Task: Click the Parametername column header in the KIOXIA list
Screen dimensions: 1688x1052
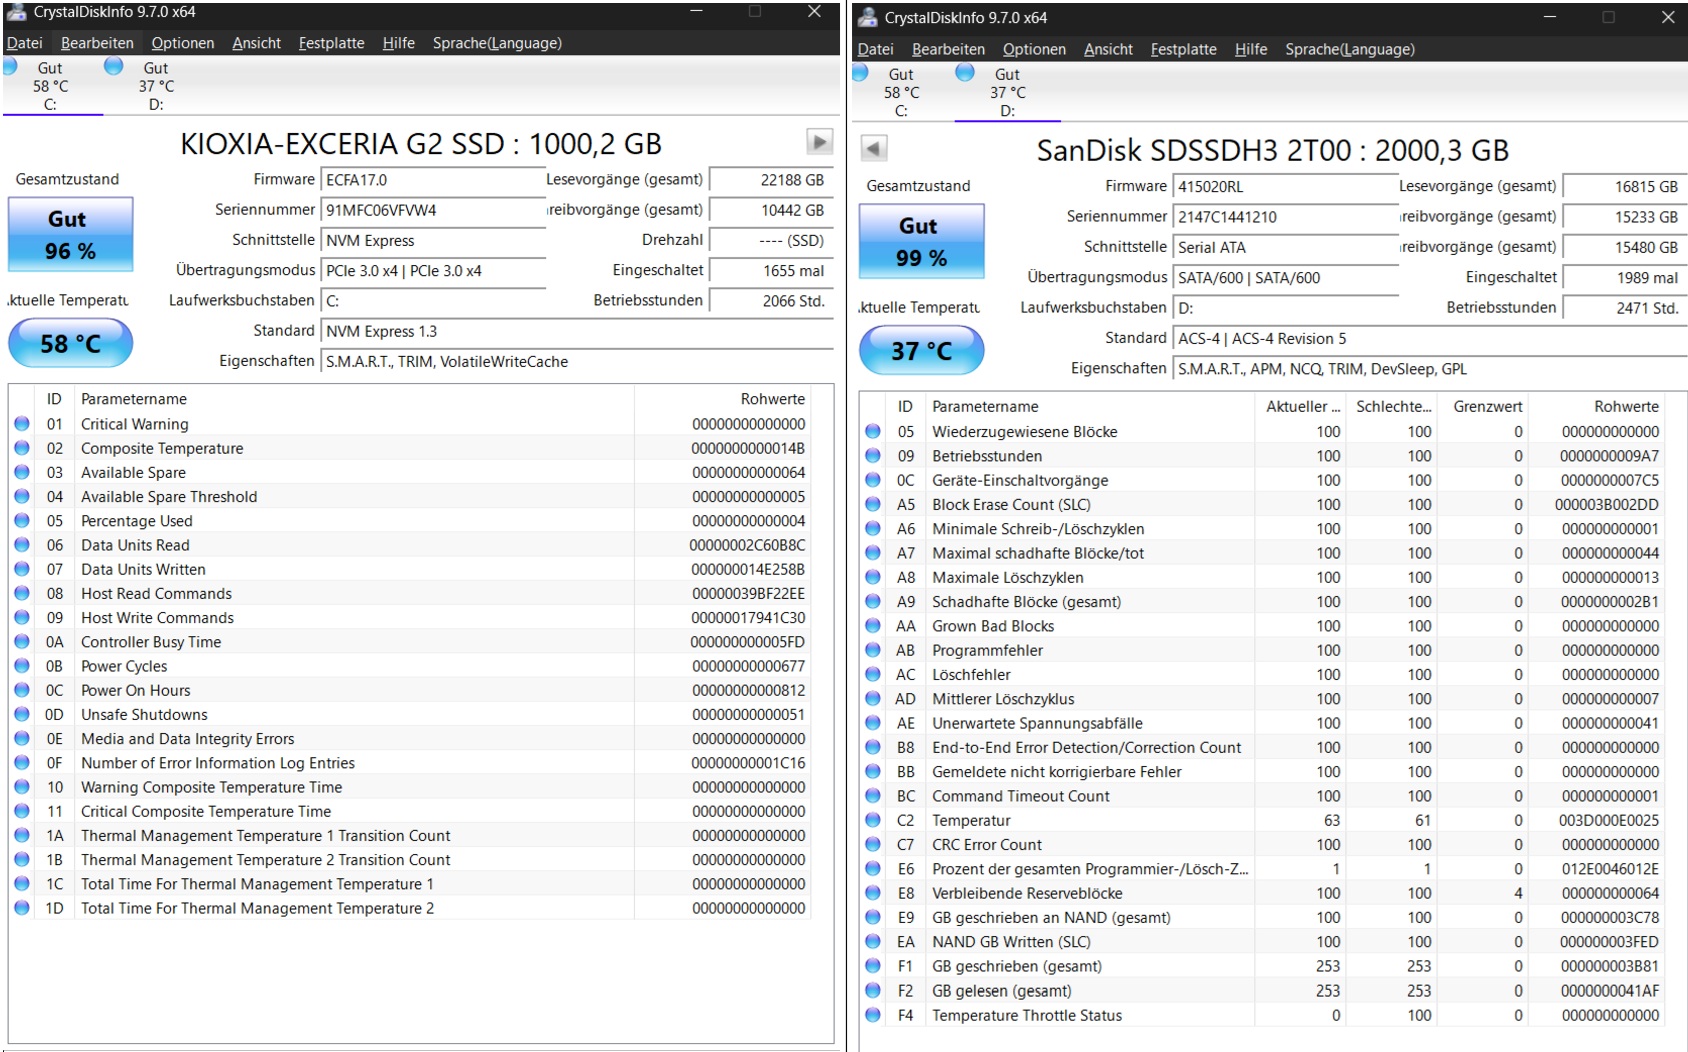Action: click(354, 399)
